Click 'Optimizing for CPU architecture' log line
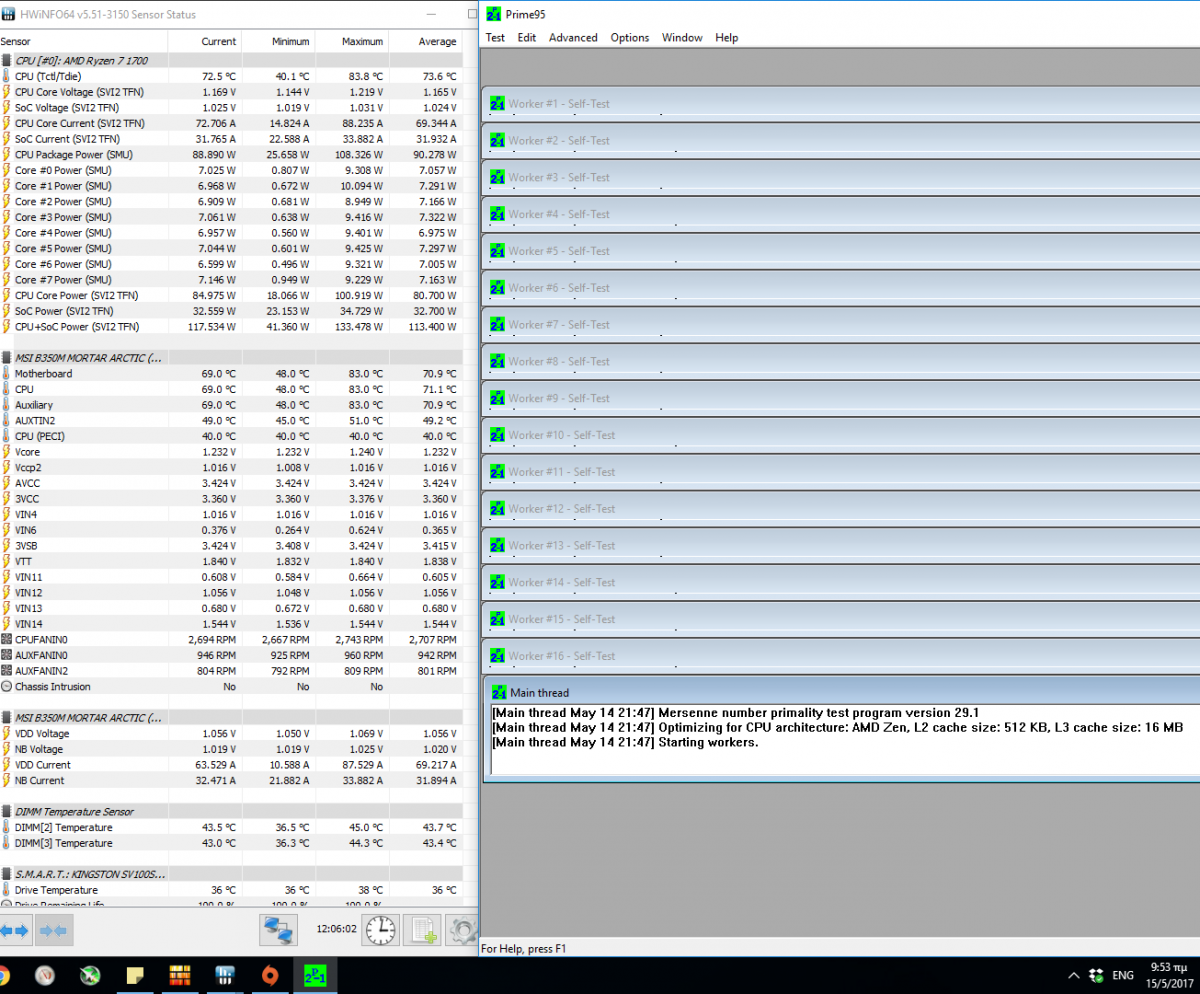 [x=838, y=727]
